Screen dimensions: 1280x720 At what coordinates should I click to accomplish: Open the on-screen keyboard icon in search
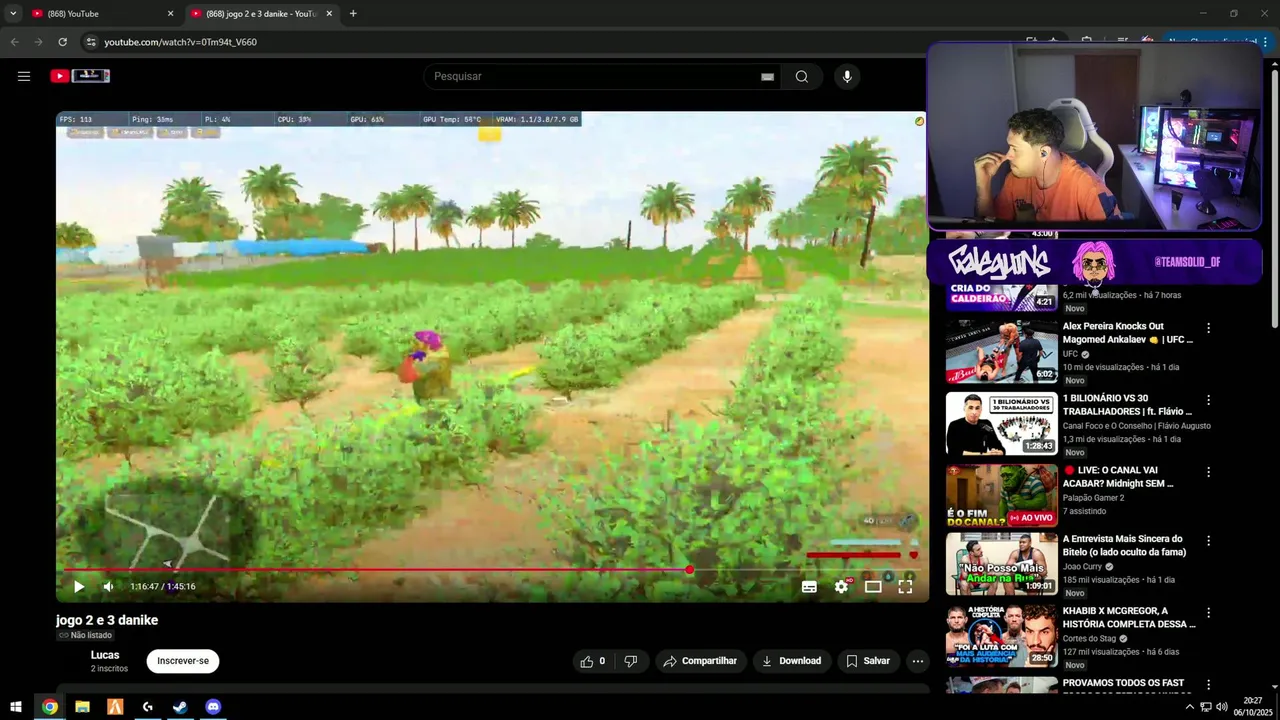(x=767, y=77)
